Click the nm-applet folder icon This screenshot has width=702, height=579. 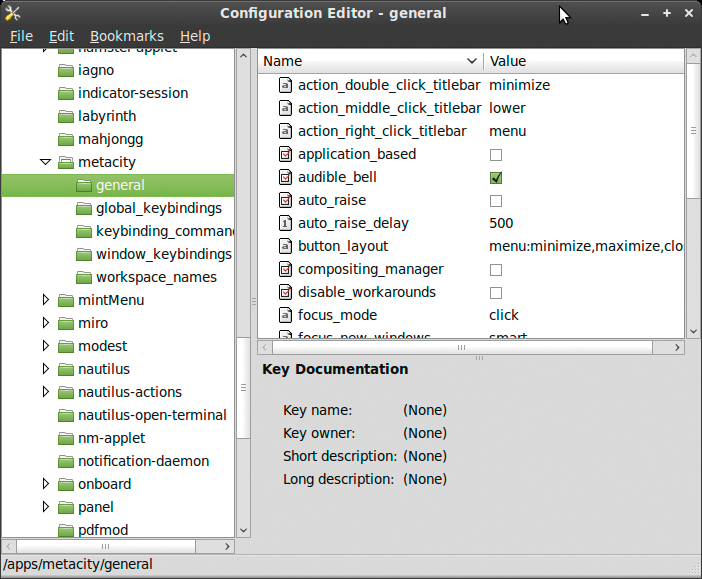click(x=66, y=438)
